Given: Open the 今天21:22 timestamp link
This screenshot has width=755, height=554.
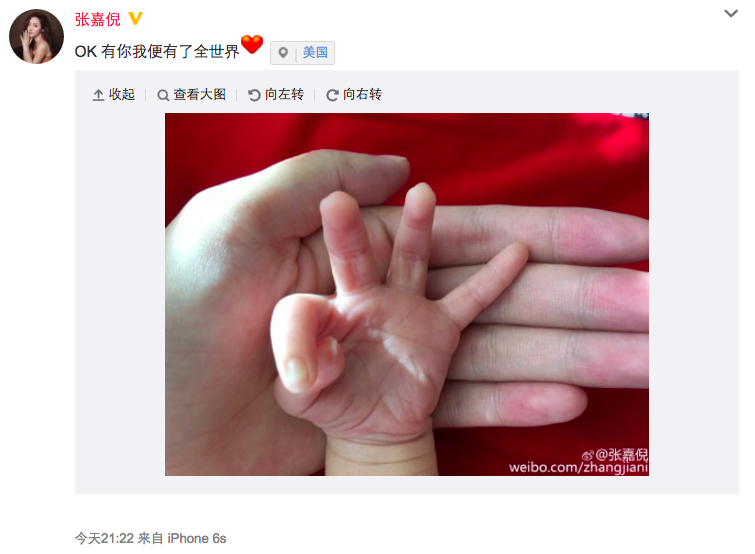Looking at the screenshot, I should click(x=104, y=538).
